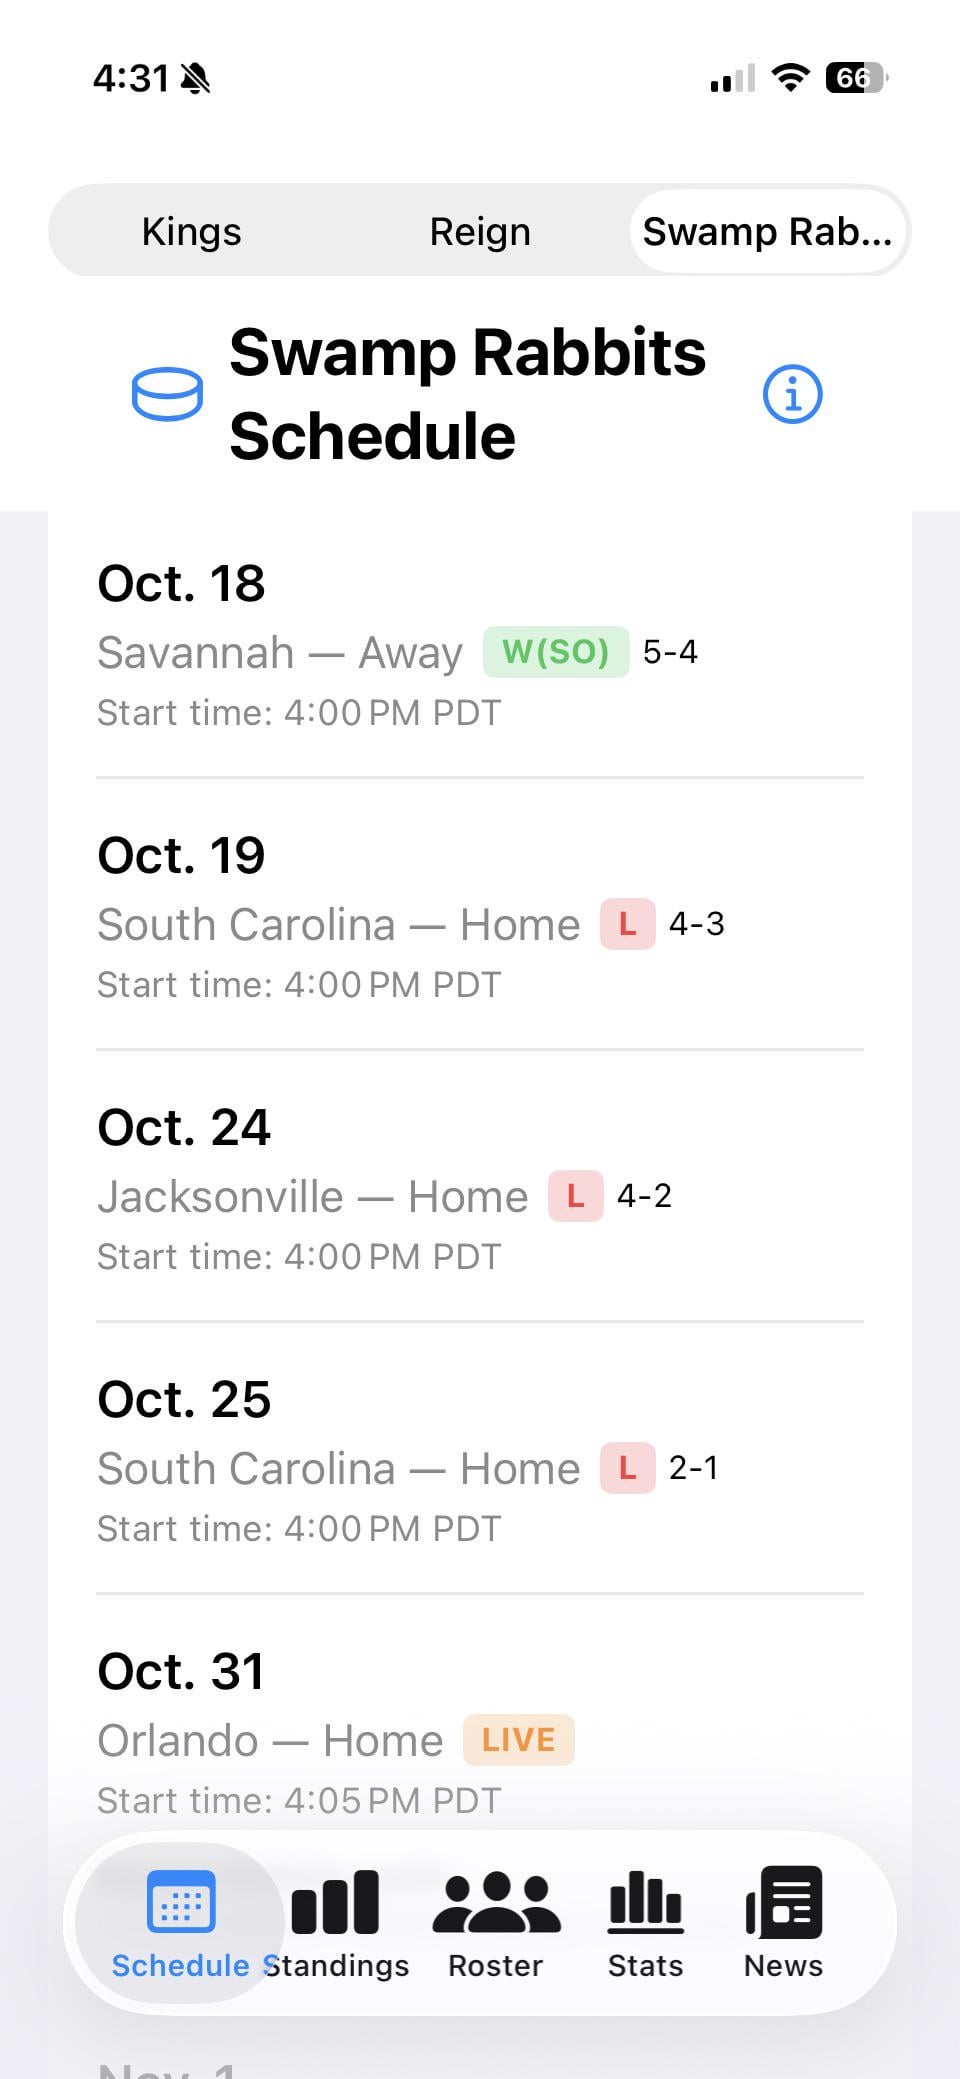This screenshot has width=960, height=2079.
Task: Tap the W(SO) badge for Savannah game
Action: click(556, 652)
